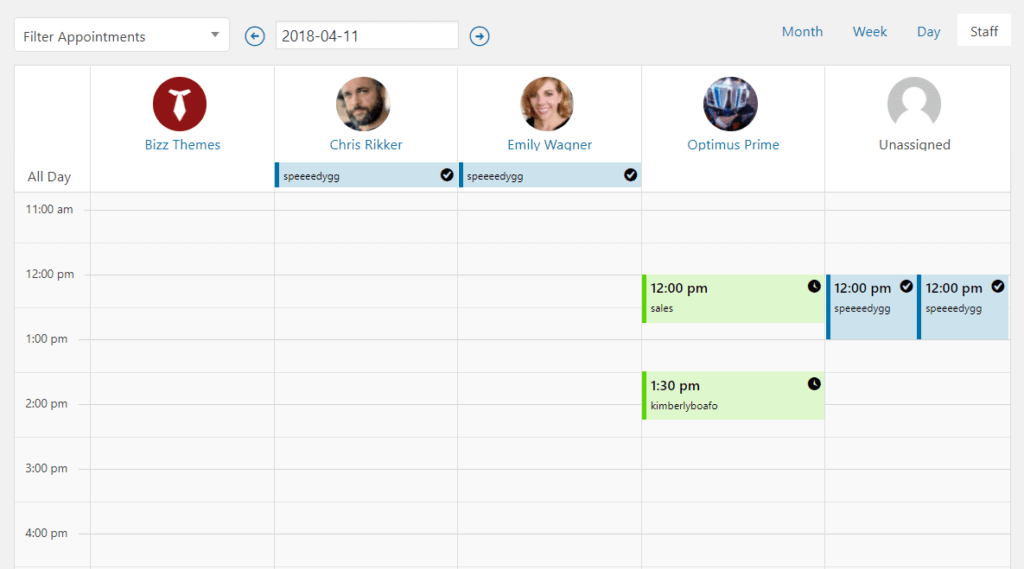Click Unassigned gray silhouette avatar
Image resolution: width=1024 pixels, height=569 pixels.
[x=914, y=104]
